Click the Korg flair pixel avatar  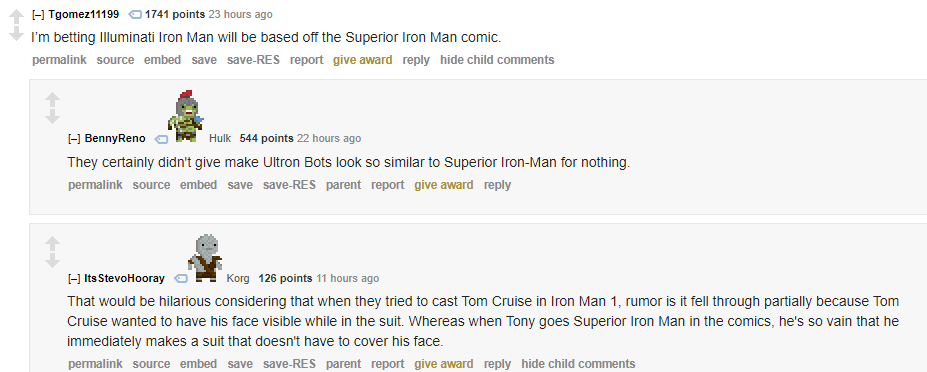(205, 258)
